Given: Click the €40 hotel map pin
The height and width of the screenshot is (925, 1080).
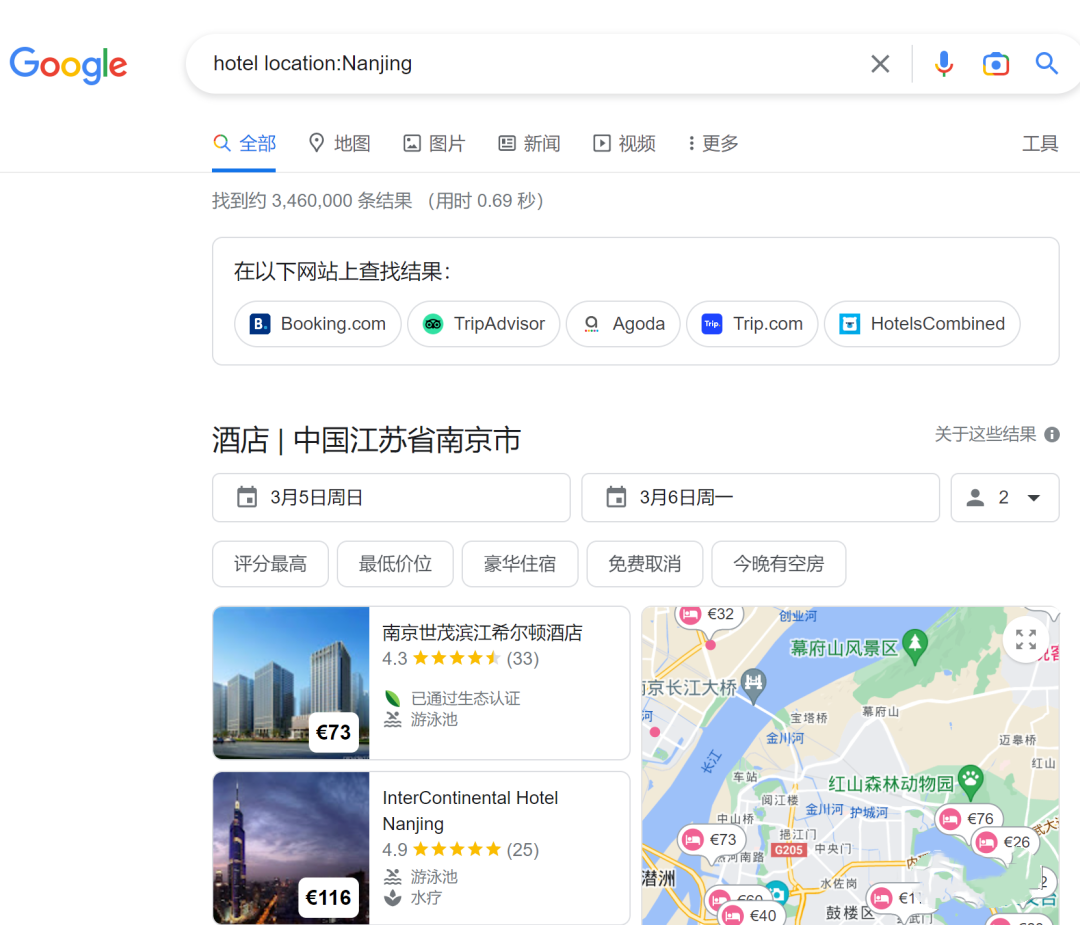Looking at the screenshot, I should 750,915.
